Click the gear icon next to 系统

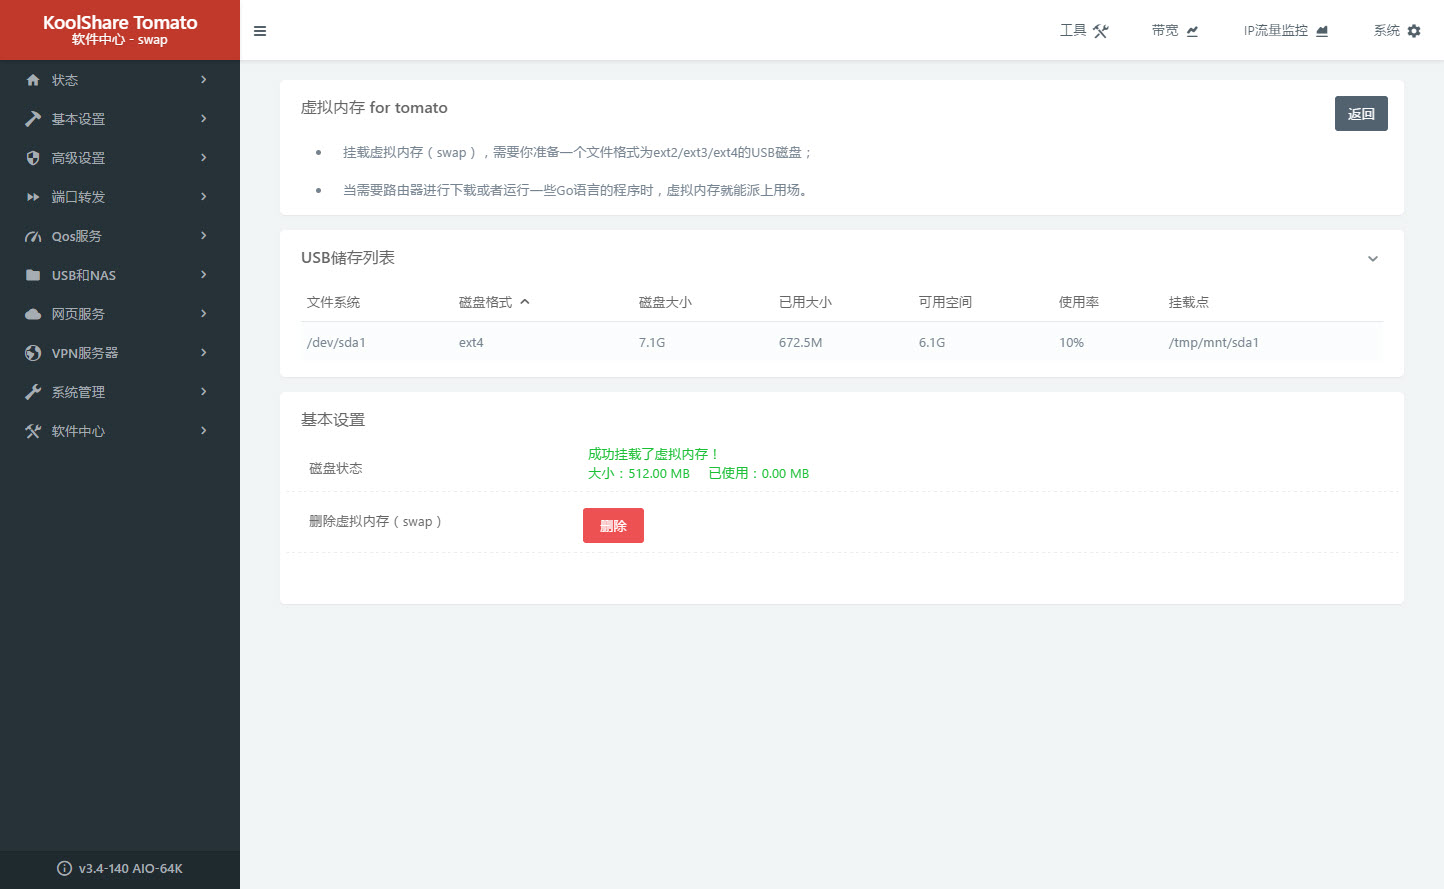pyautogui.click(x=1414, y=31)
